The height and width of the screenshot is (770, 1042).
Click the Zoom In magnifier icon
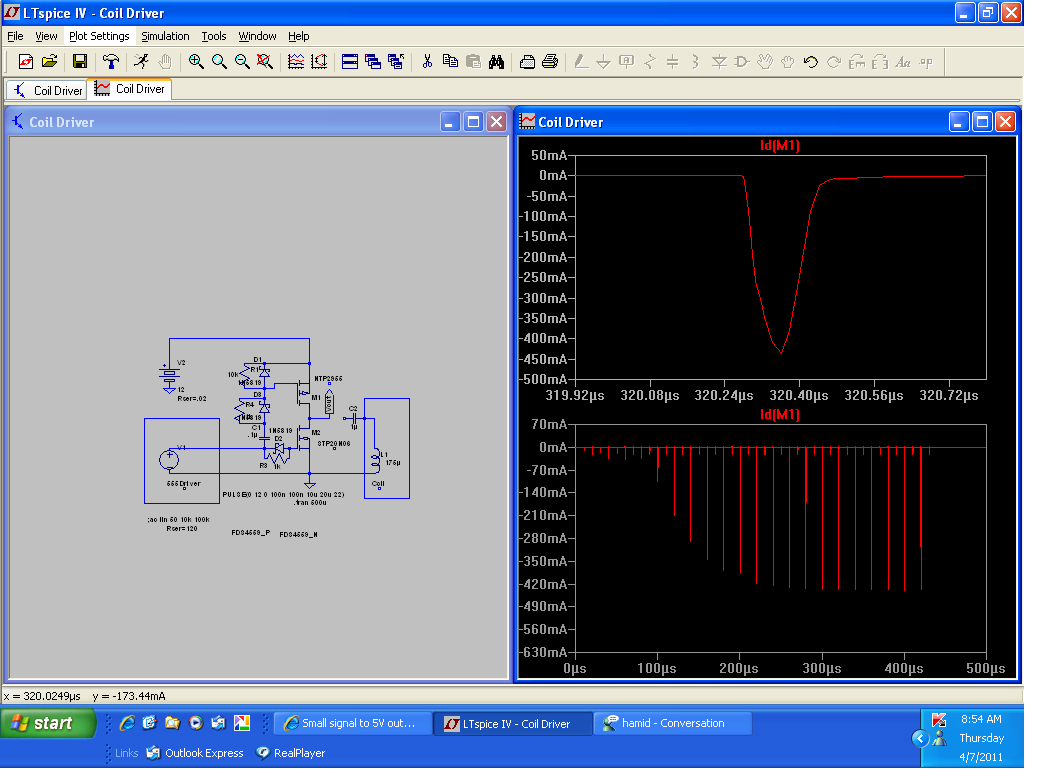coord(196,62)
